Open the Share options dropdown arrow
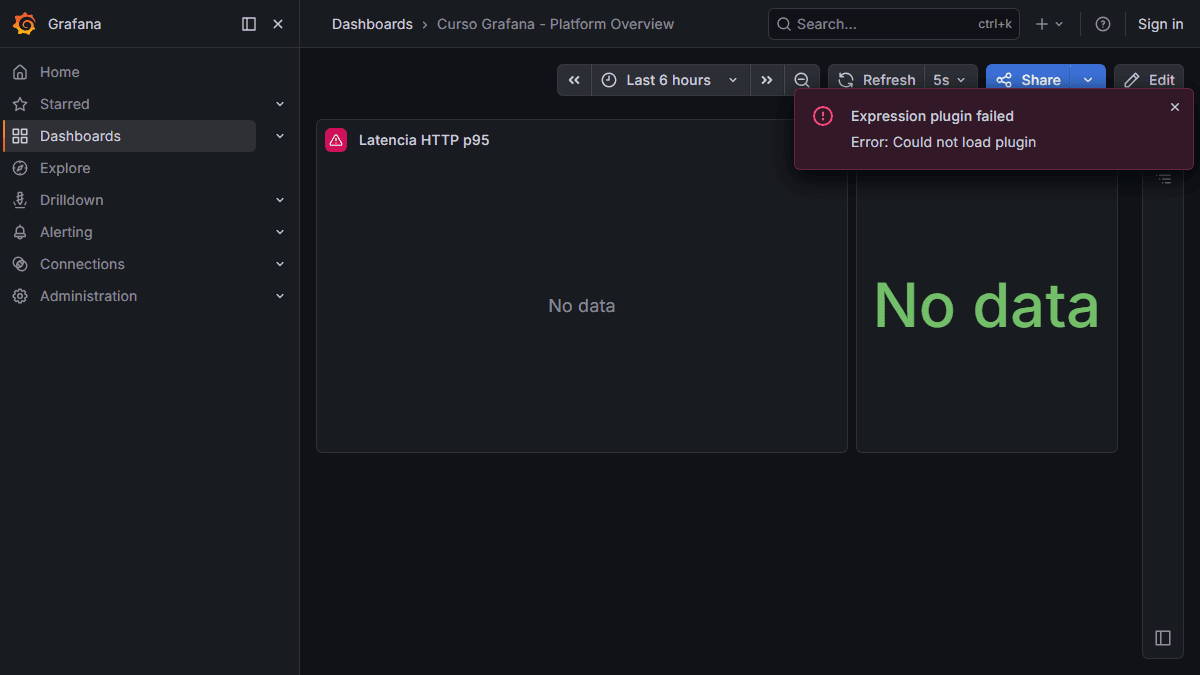Viewport: 1200px width, 675px height. pos(1088,80)
